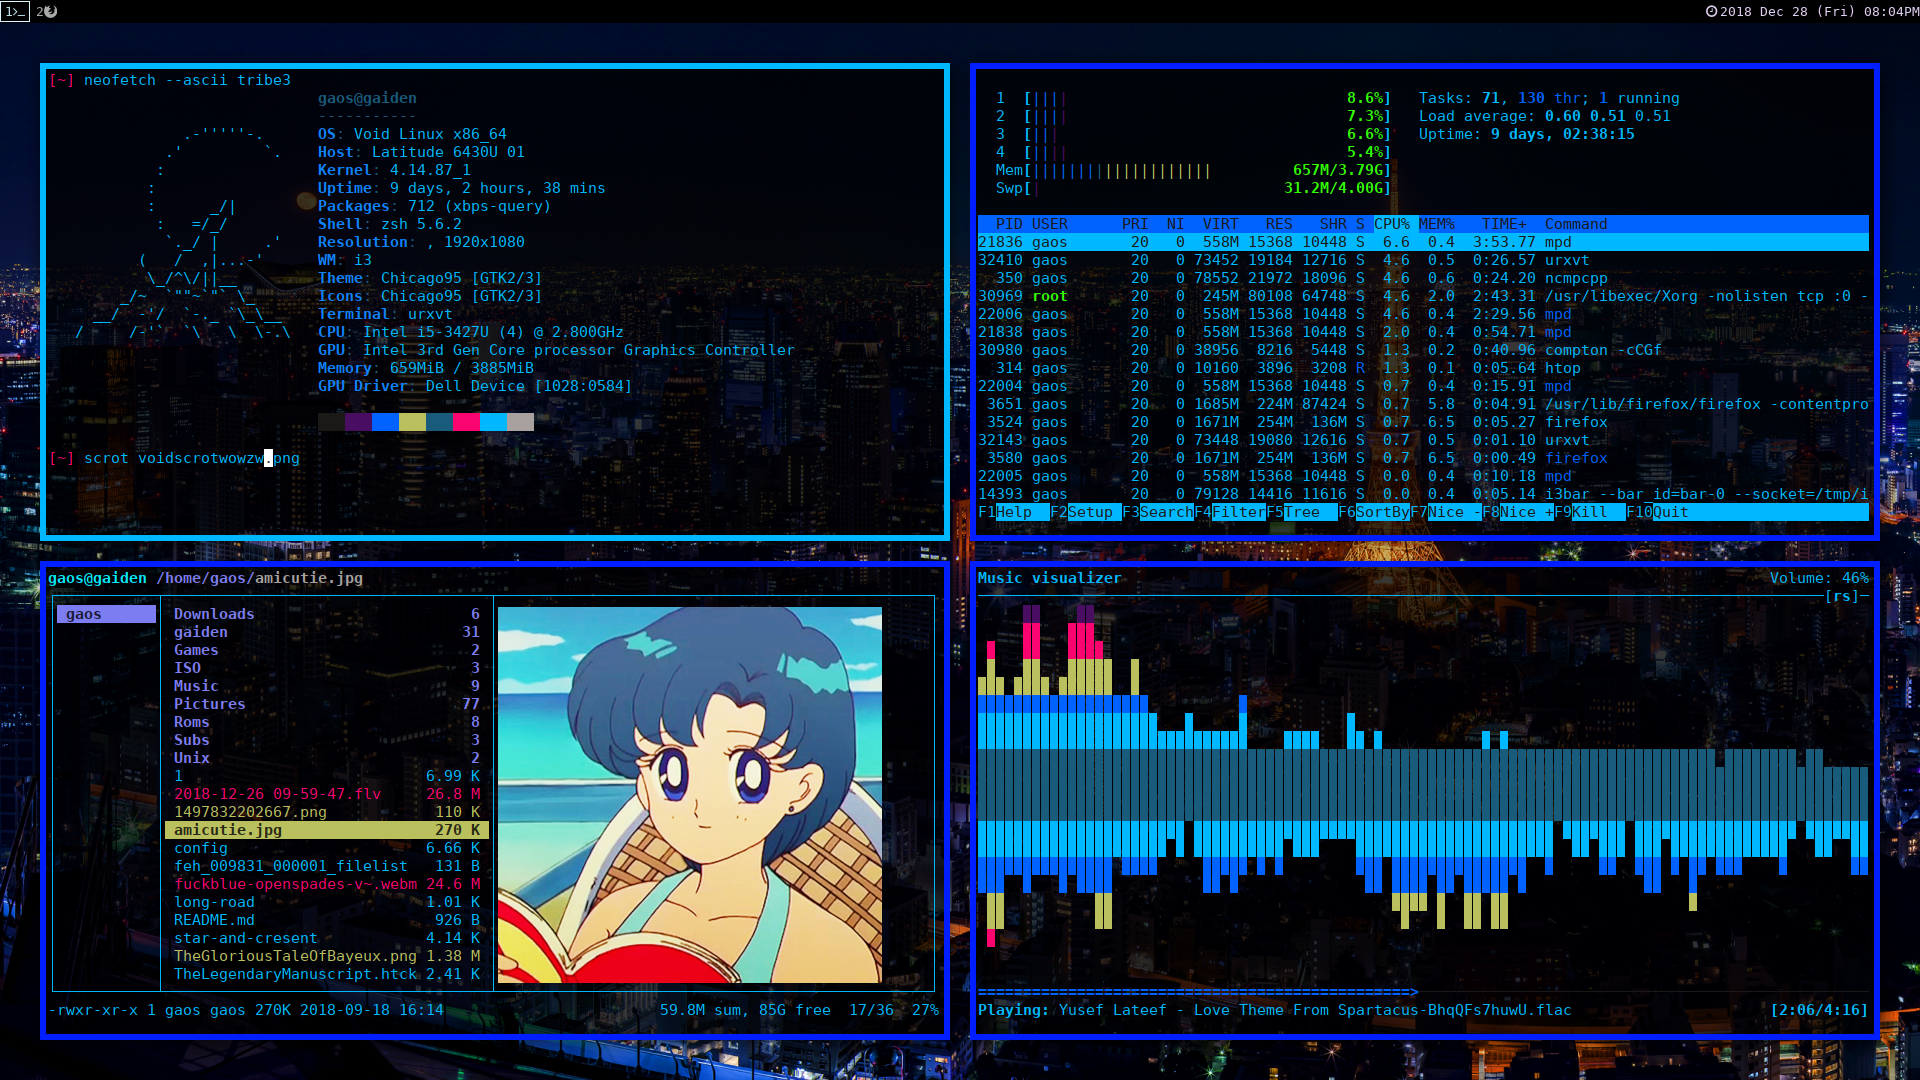1920x1080 pixels.
Task: Click the ranger path /home/gaos/amicutie.jpg
Action: click(259, 578)
